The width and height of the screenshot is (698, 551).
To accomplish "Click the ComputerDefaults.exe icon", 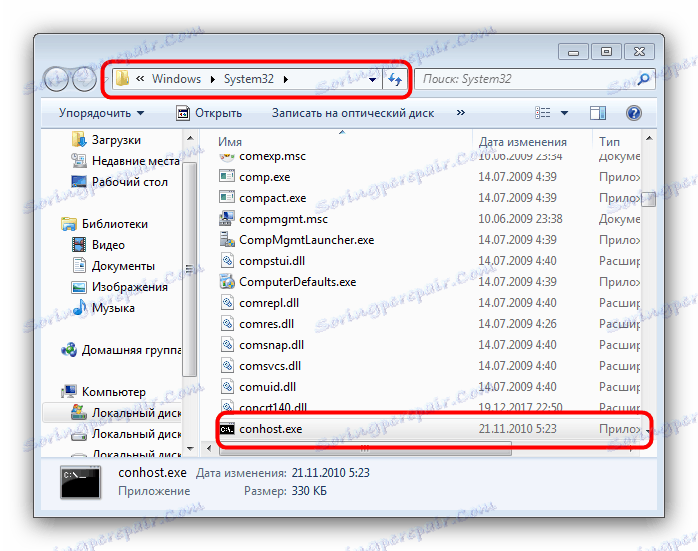I will (x=227, y=281).
